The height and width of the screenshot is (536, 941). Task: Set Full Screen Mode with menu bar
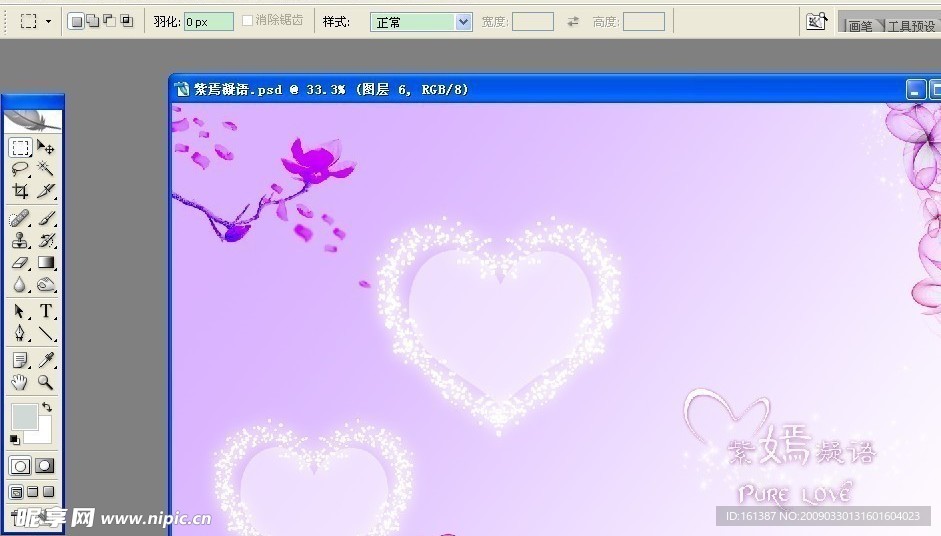[x=33, y=492]
